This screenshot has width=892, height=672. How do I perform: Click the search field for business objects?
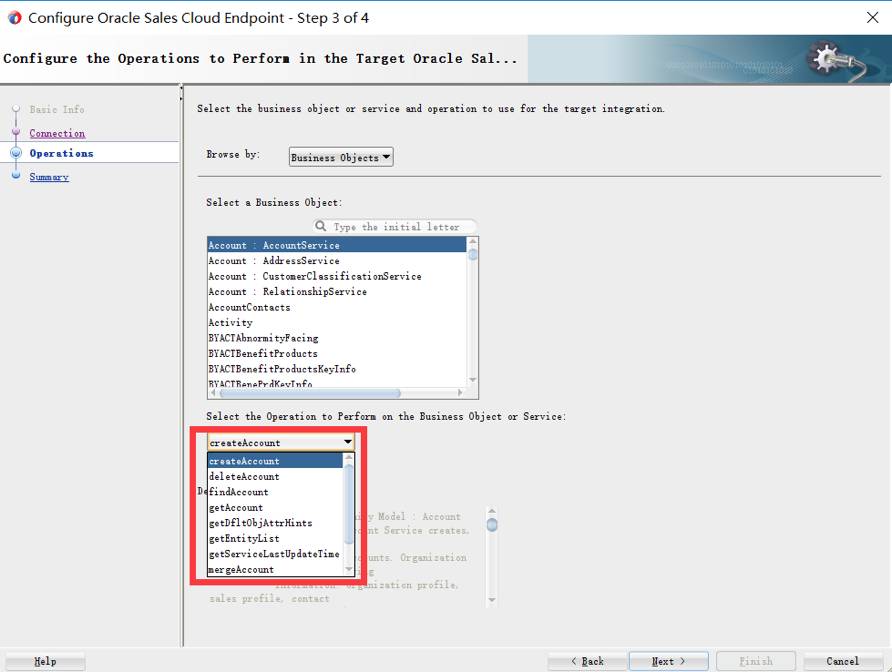coord(394,226)
